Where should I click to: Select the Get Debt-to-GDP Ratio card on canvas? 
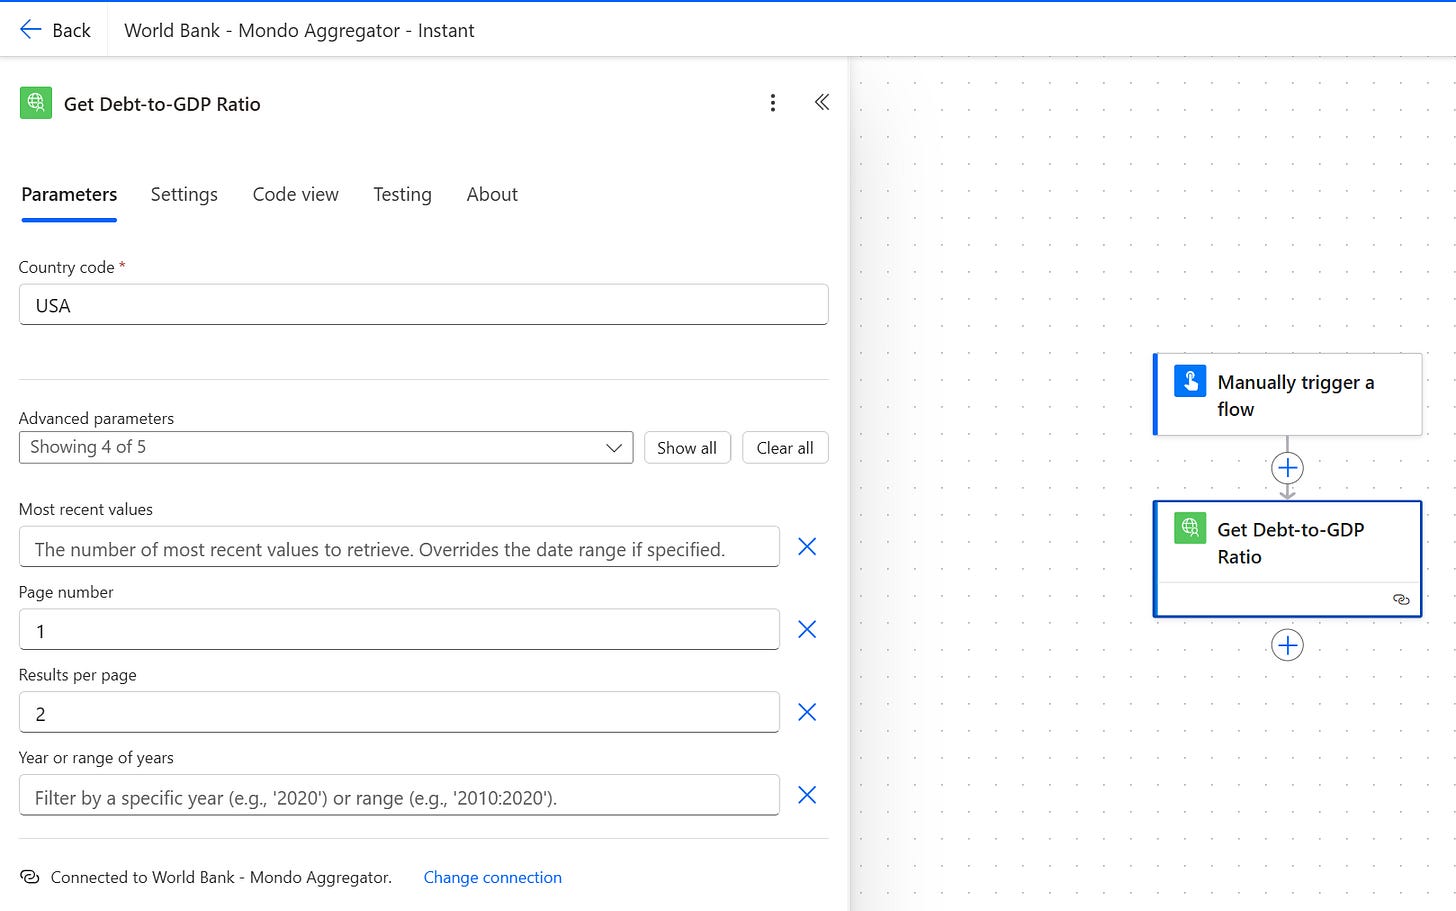pyautogui.click(x=1288, y=559)
